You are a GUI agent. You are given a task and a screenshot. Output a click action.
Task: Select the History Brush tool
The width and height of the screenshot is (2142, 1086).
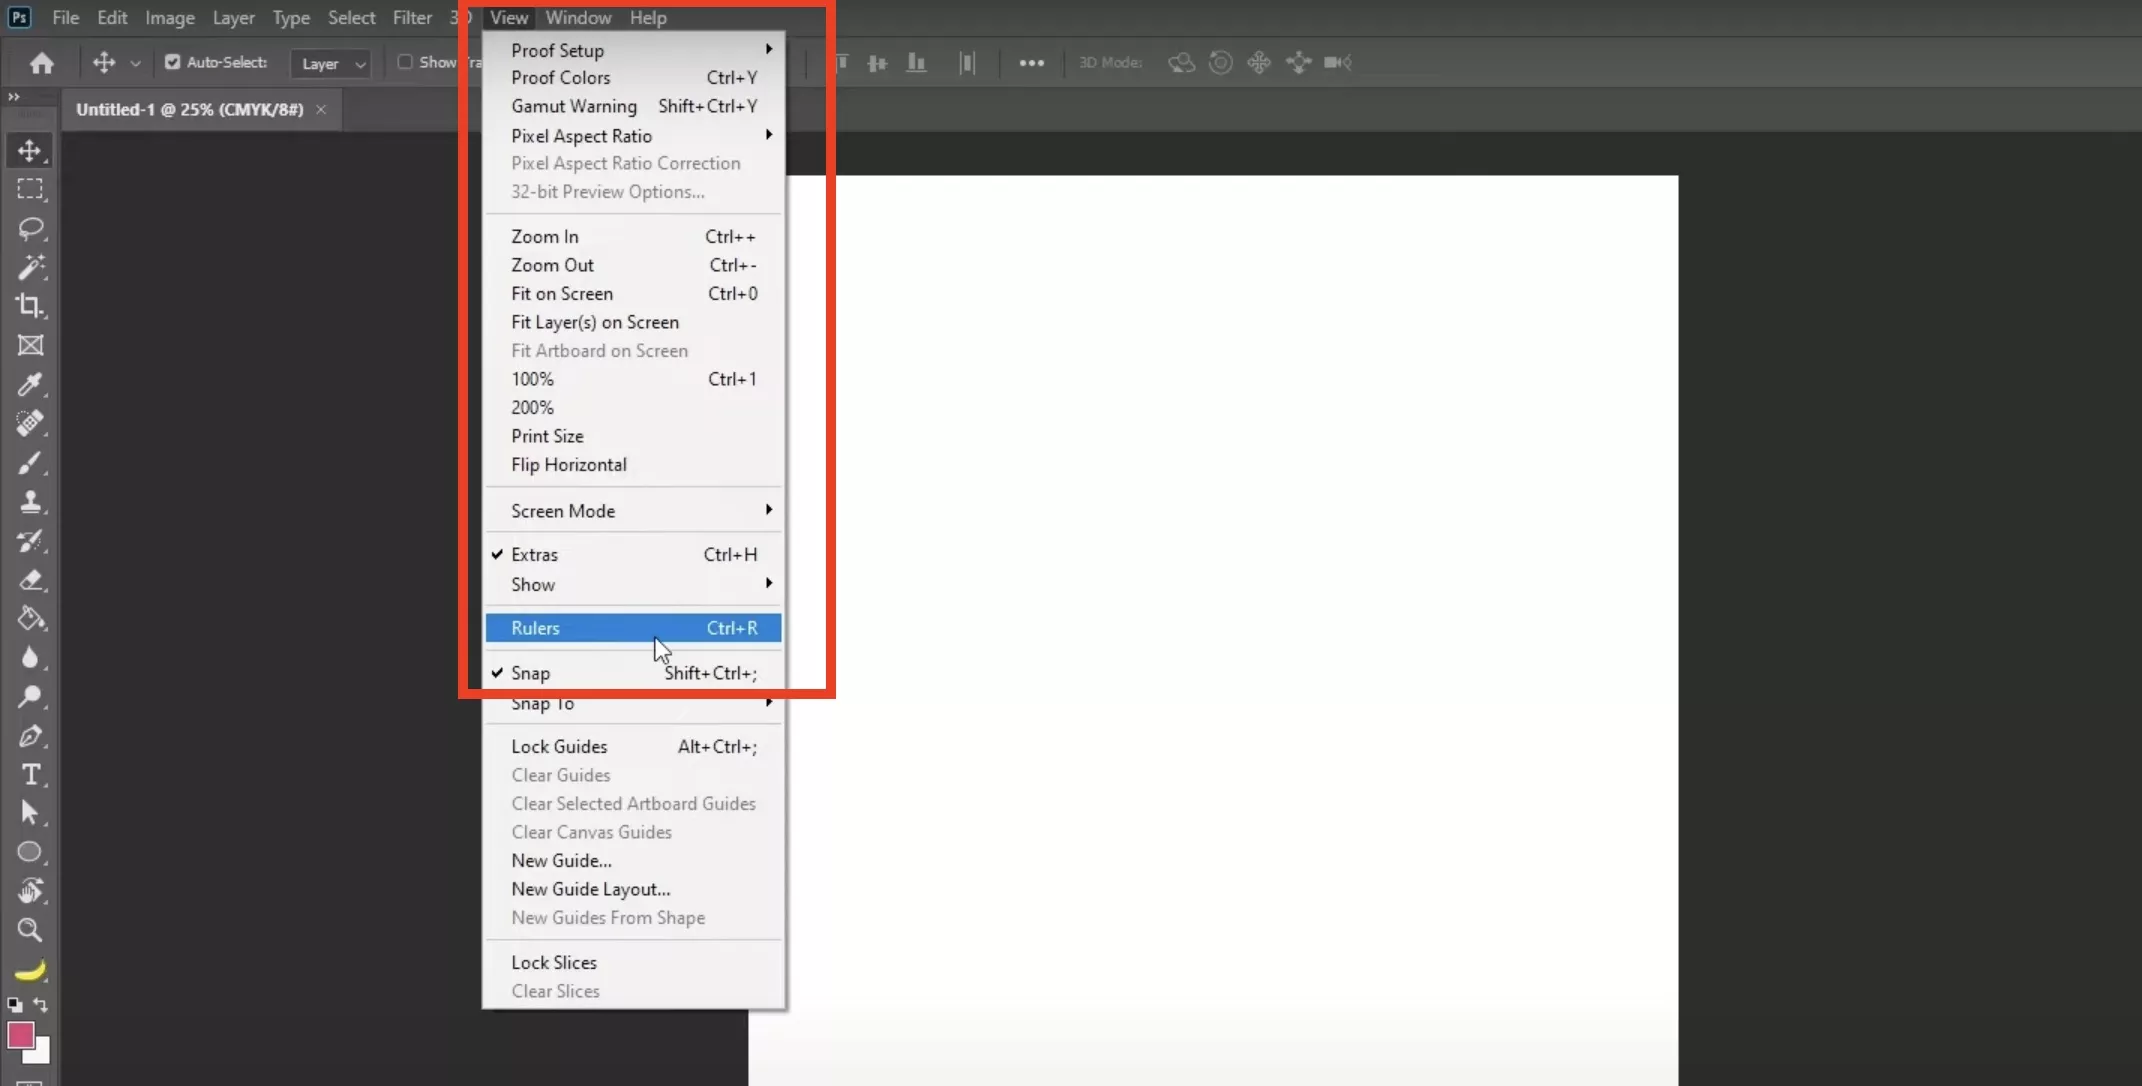30,540
